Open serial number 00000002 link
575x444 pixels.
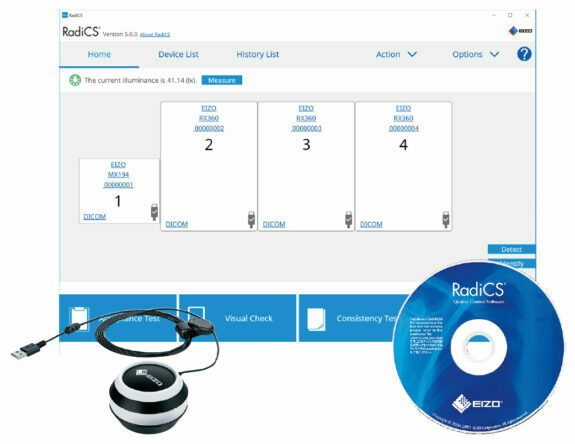(209, 128)
